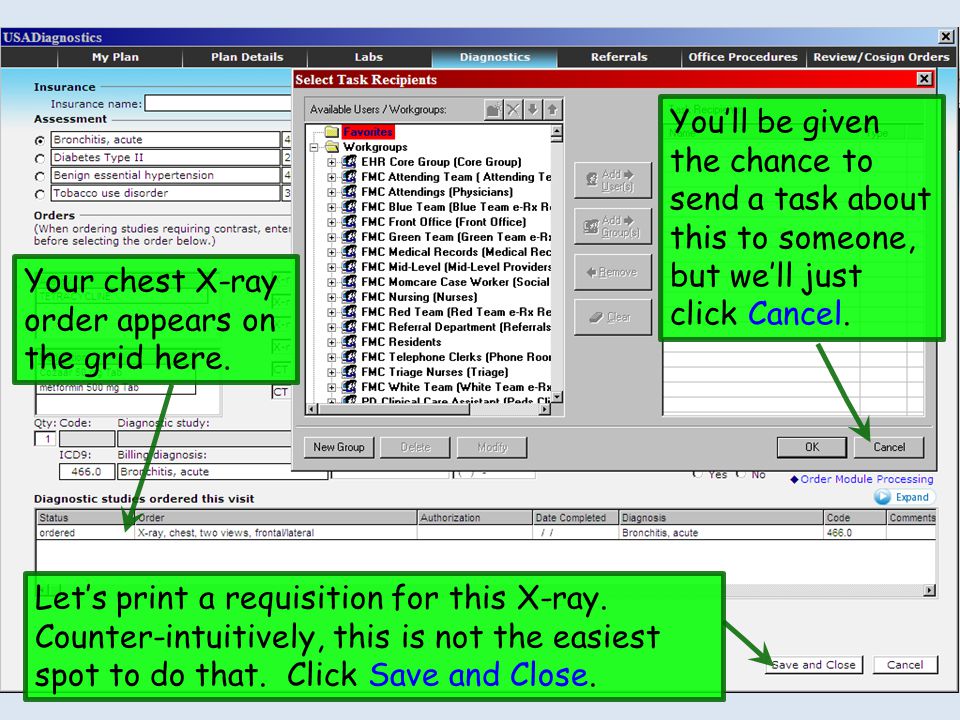Viewport: 960px width, 720px height.
Task: Click the move up arrow toolbar icon
Action: (552, 110)
